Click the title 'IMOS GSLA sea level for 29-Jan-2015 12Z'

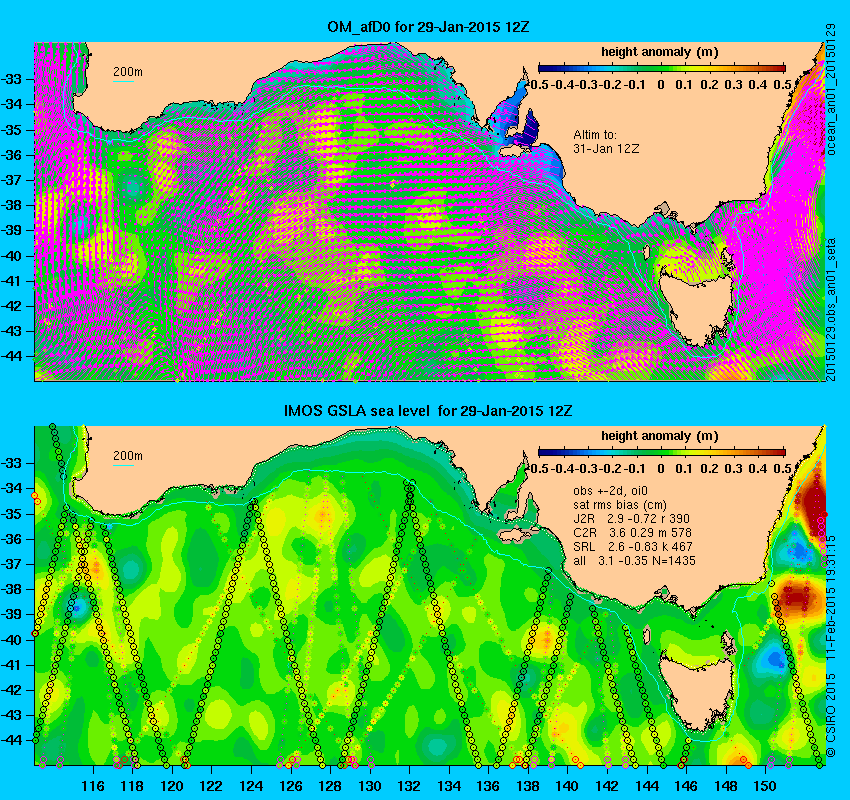pyautogui.click(x=428, y=411)
